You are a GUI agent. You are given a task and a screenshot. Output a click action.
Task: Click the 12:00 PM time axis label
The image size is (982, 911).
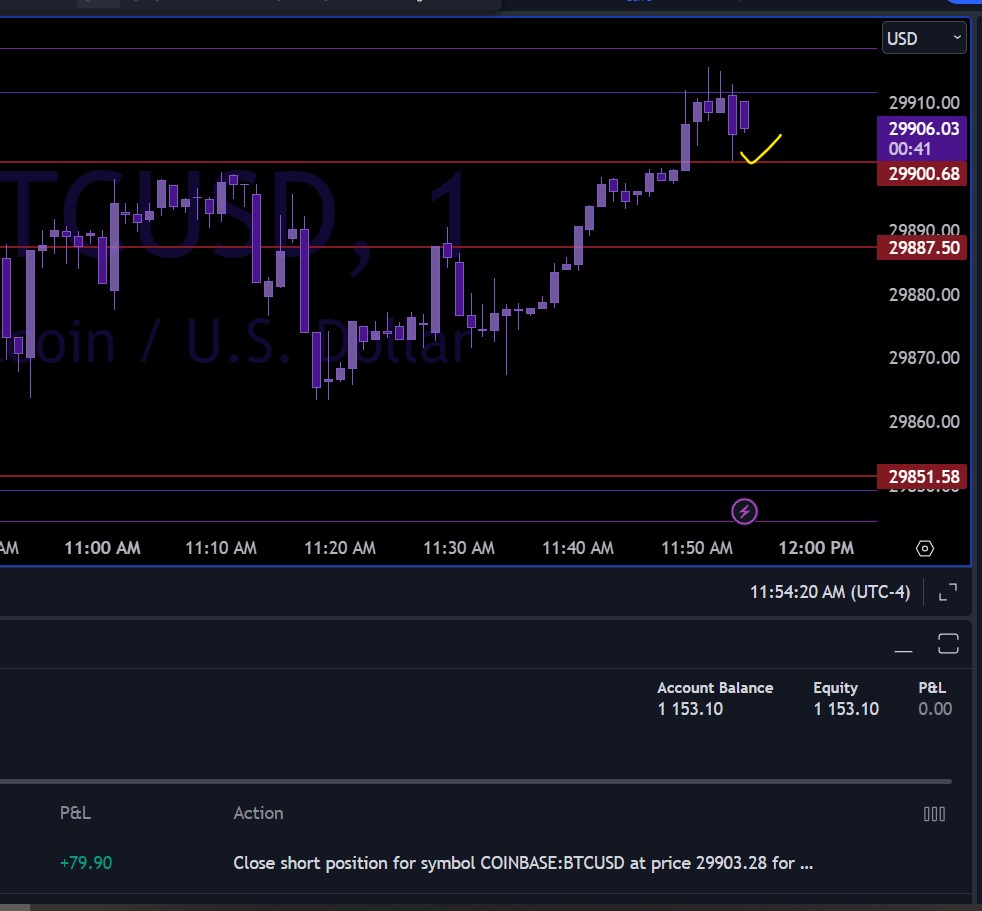coord(816,548)
